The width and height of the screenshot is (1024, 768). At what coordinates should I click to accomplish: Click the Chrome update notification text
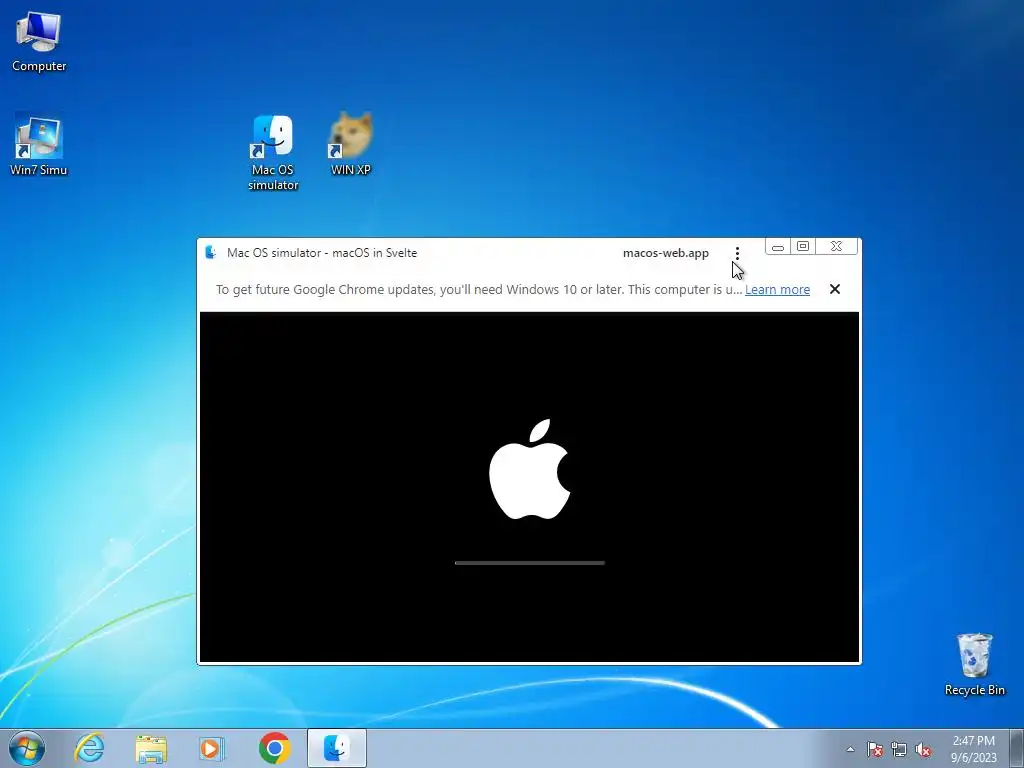(x=479, y=289)
